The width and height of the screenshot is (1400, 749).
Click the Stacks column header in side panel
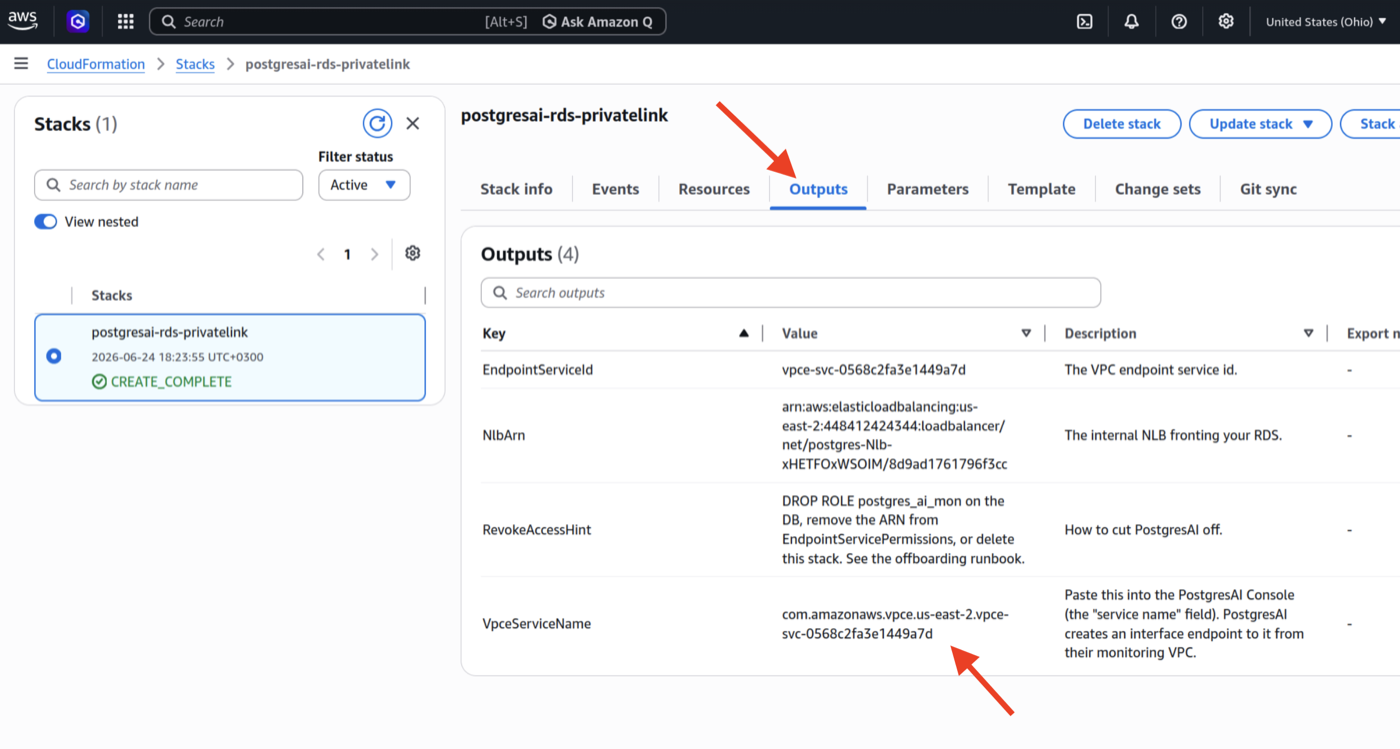click(112, 296)
